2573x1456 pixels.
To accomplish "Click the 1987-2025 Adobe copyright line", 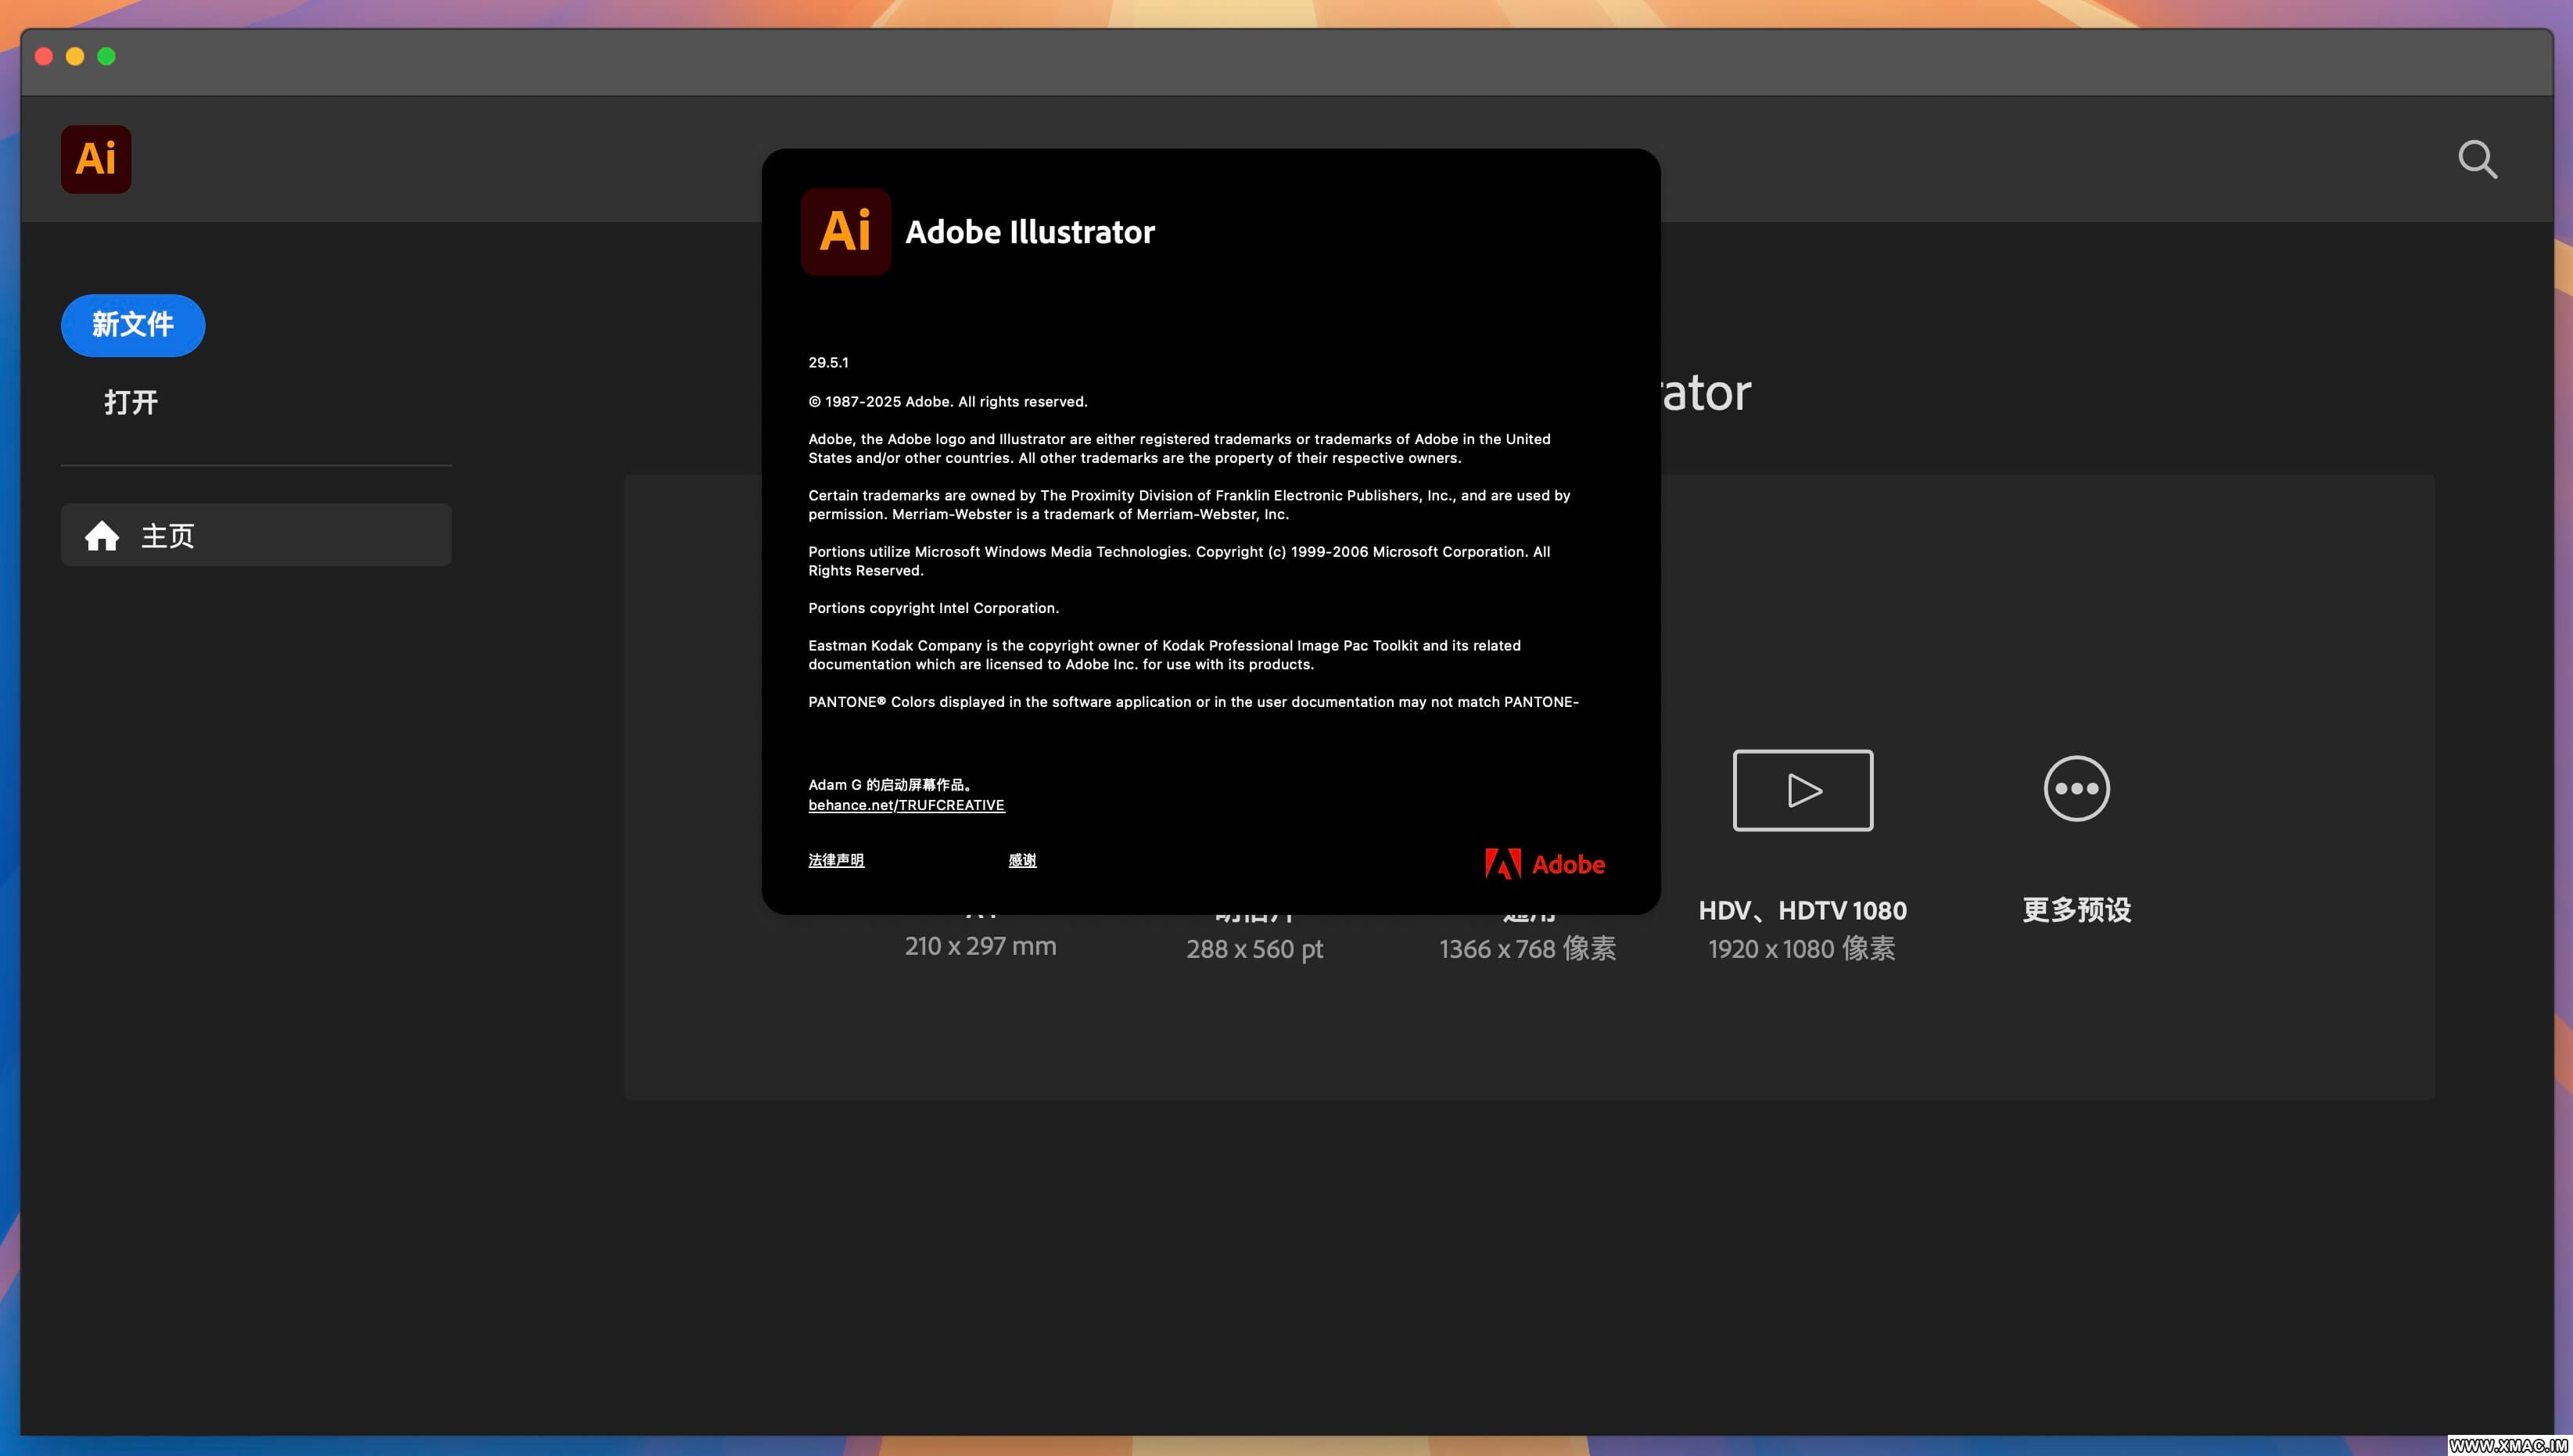I will point(948,401).
